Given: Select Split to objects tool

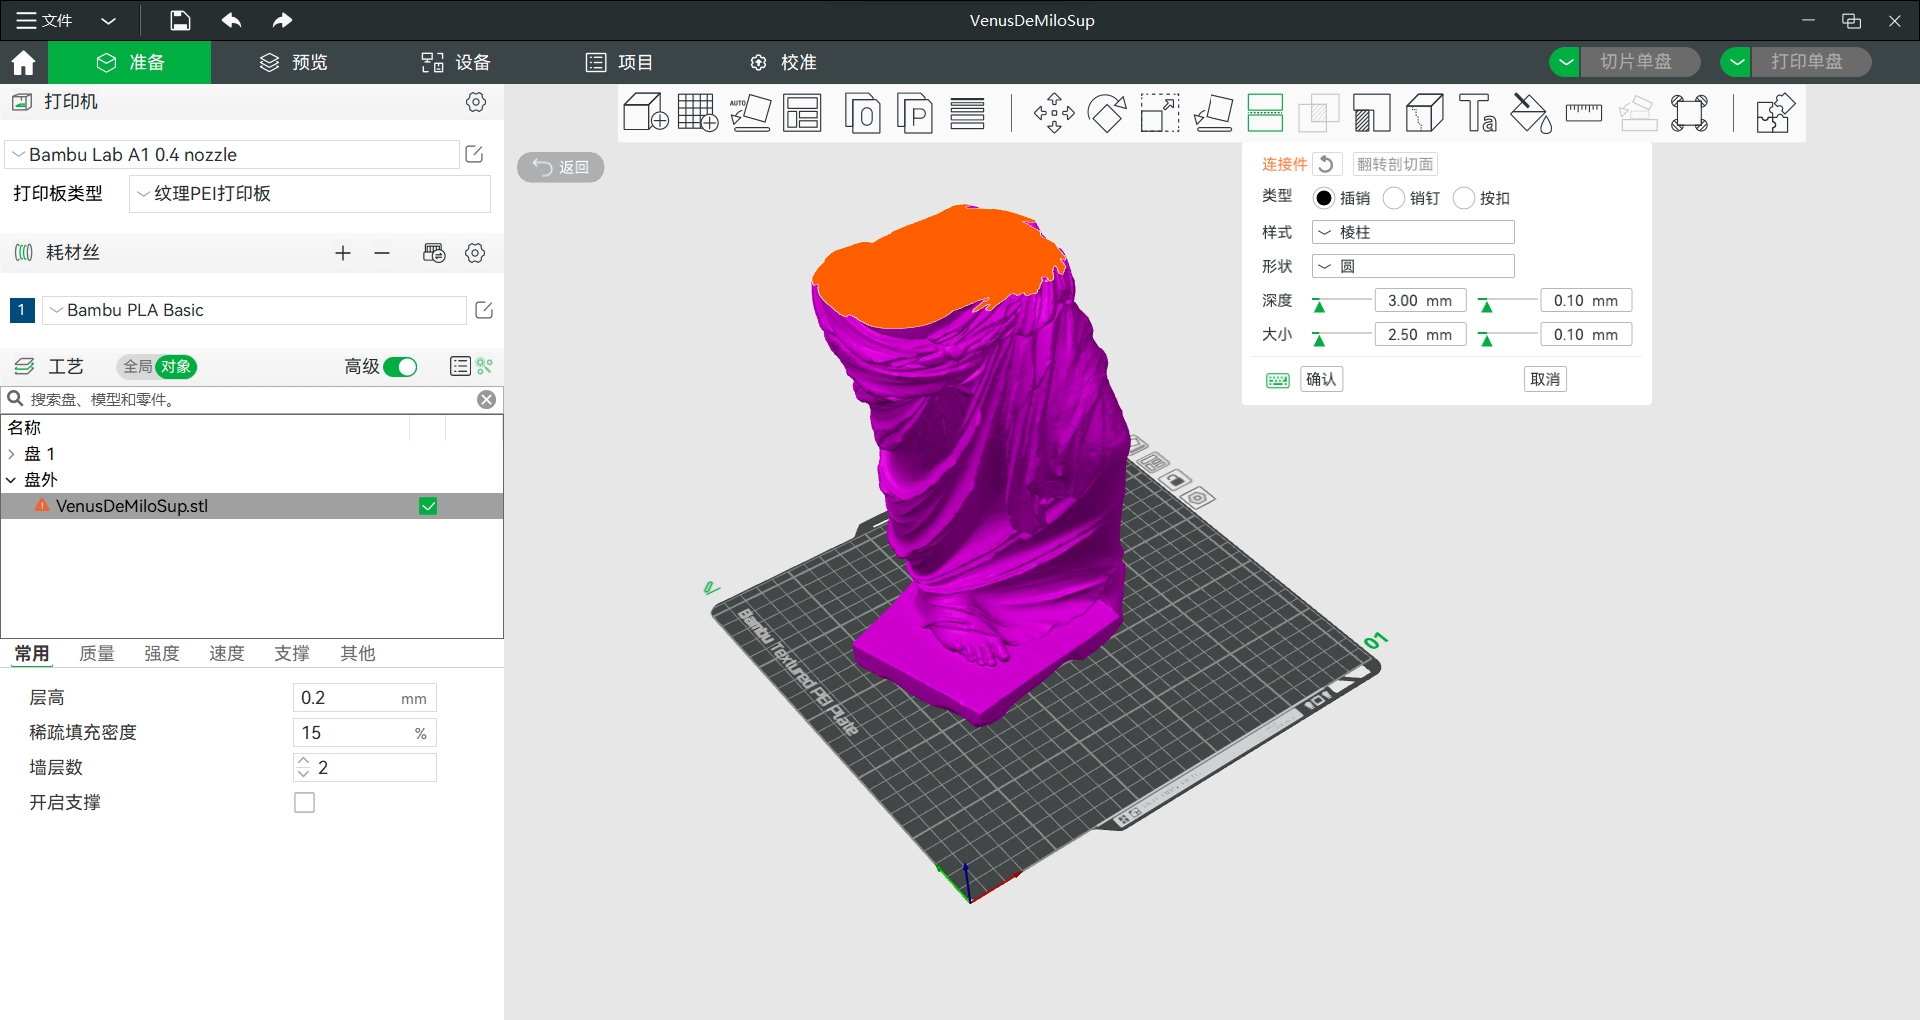Looking at the screenshot, I should [862, 113].
